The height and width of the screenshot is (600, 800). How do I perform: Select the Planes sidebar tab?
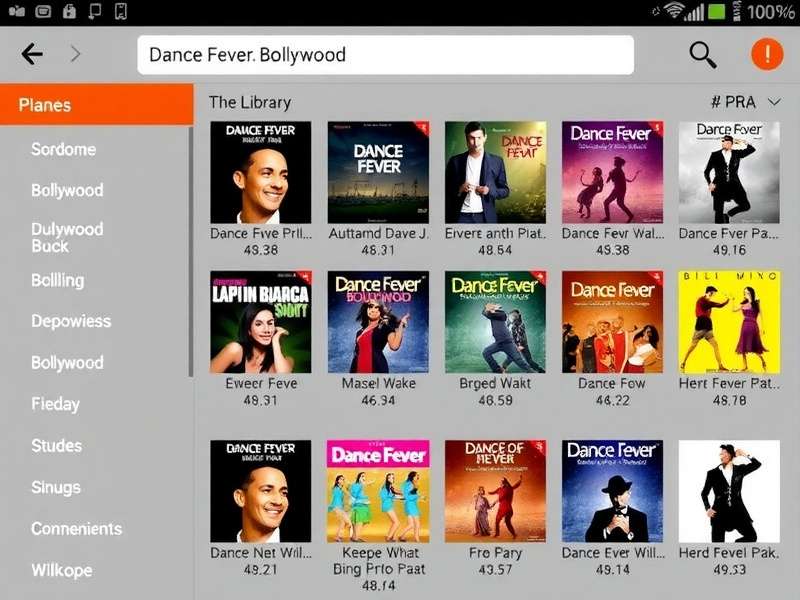(x=96, y=105)
